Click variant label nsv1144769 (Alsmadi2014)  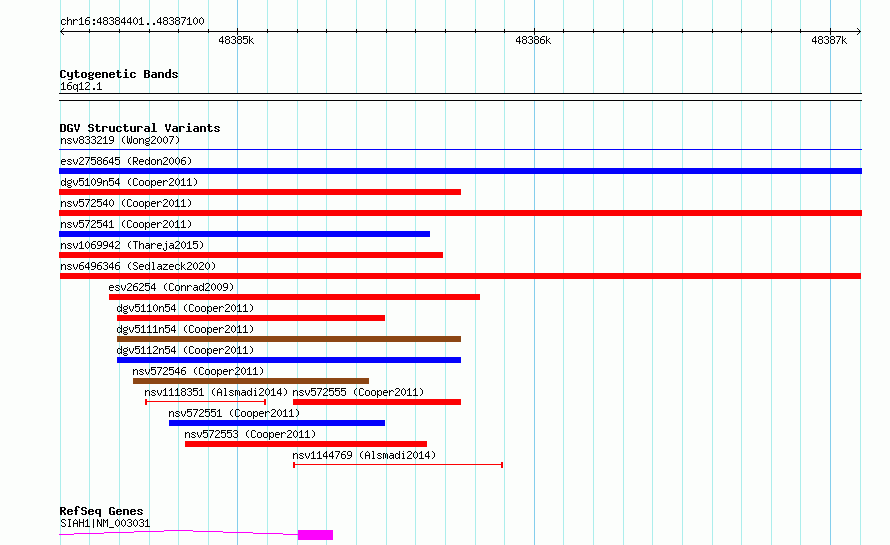[x=364, y=455]
